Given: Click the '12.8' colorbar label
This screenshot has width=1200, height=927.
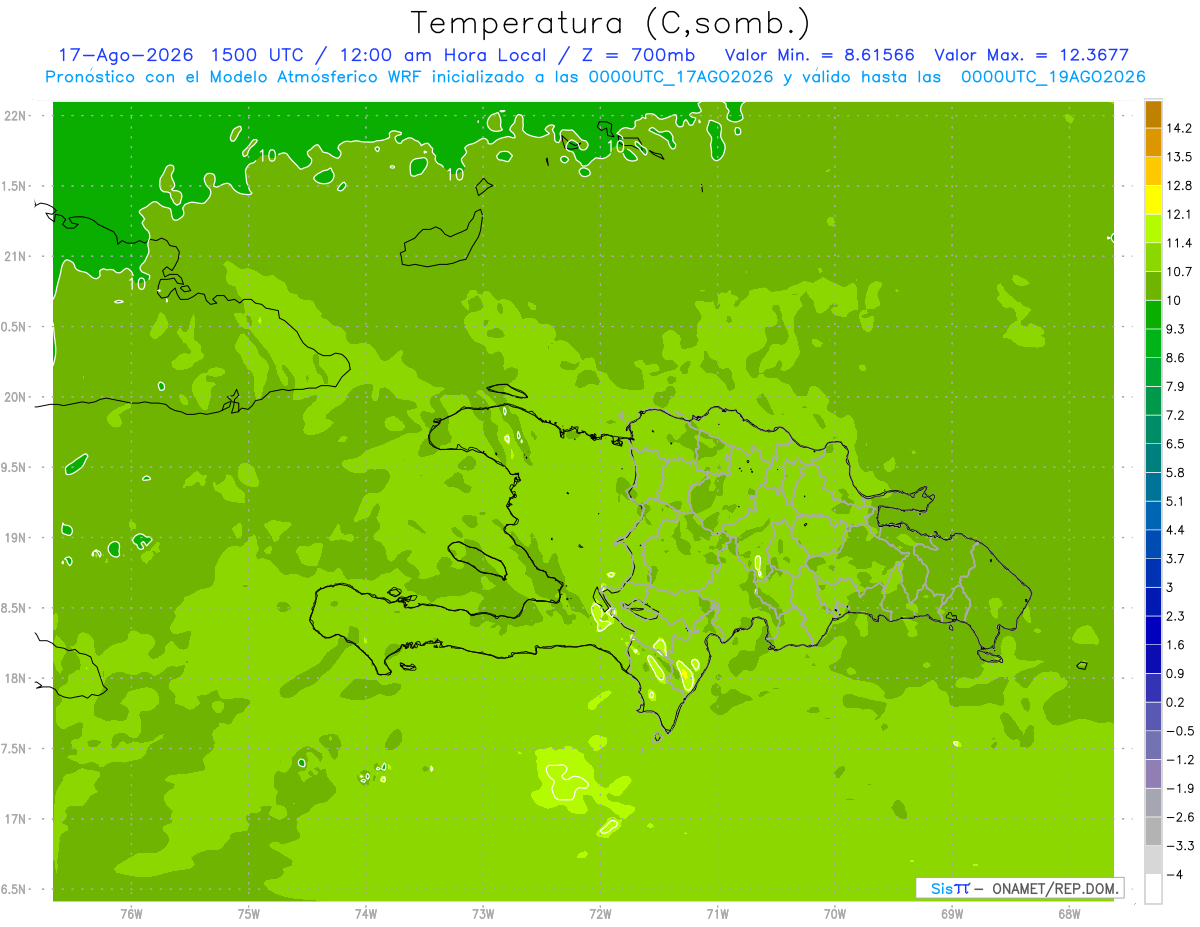Looking at the screenshot, I should [x=1181, y=186].
